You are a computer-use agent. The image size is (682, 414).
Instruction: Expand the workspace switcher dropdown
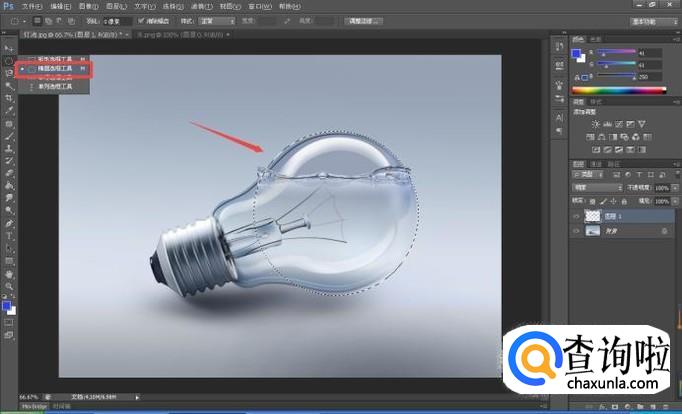[x=652, y=19]
